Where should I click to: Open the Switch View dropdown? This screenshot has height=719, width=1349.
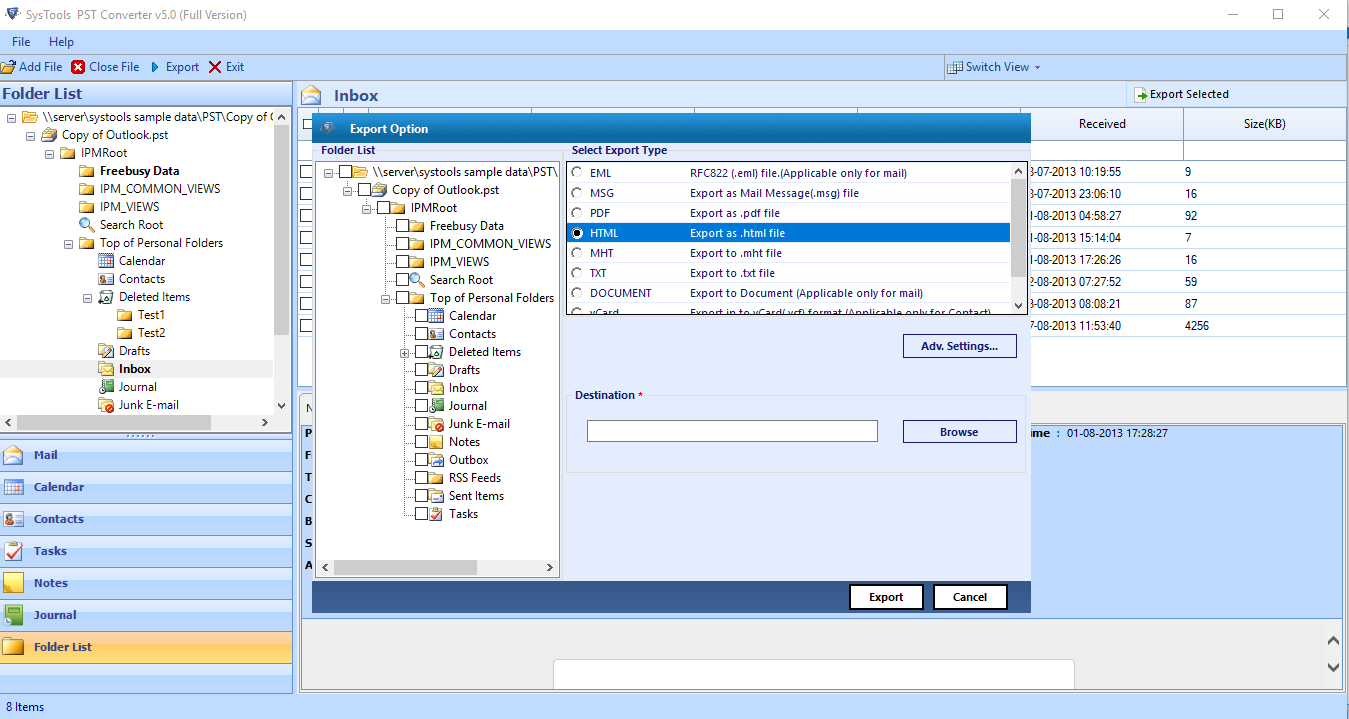(994, 67)
